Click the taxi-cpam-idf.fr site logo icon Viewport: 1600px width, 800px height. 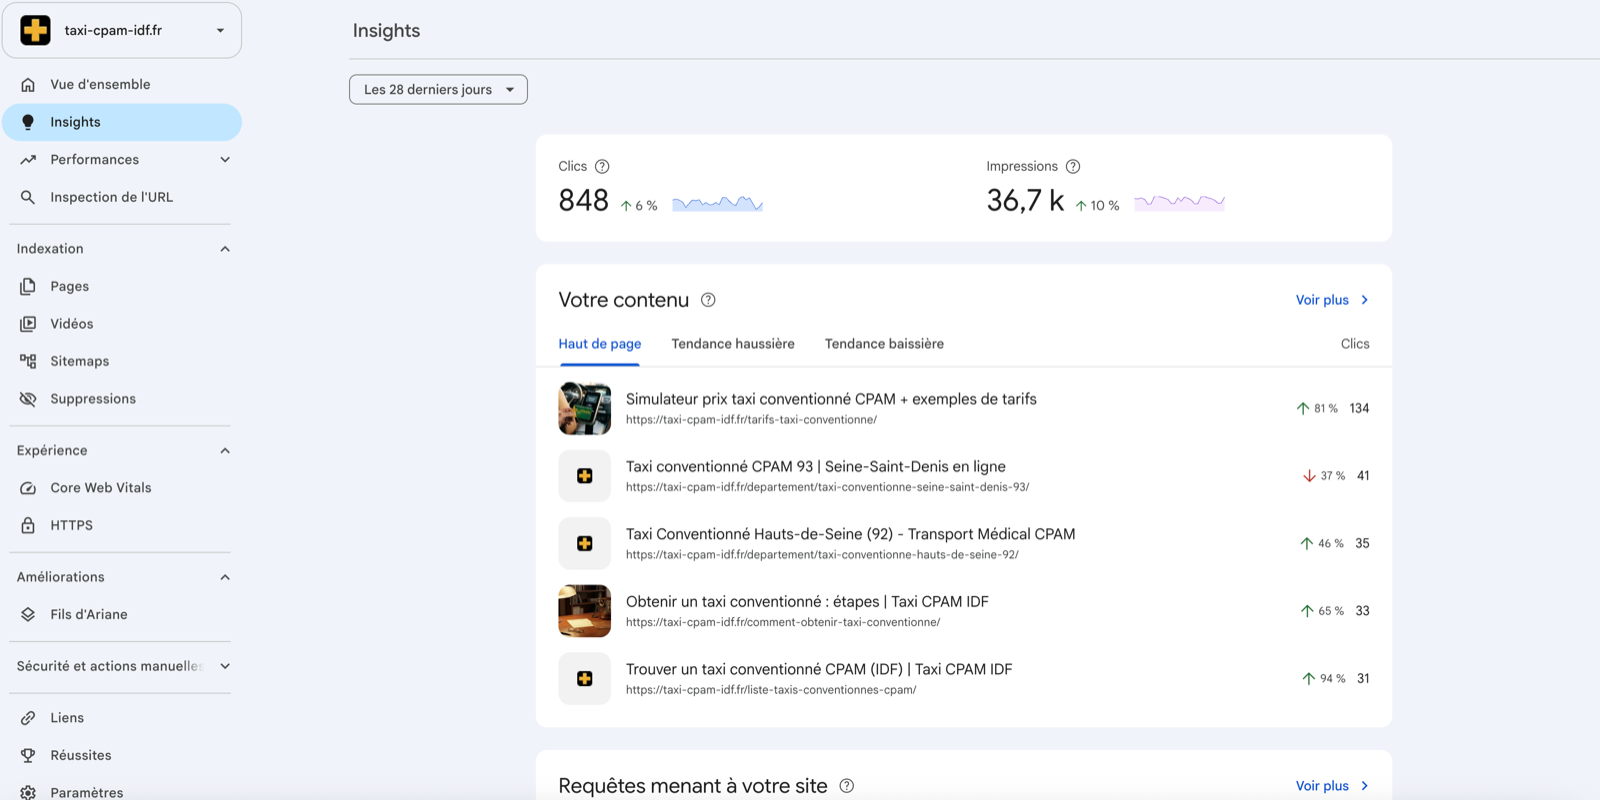[x=36, y=30]
